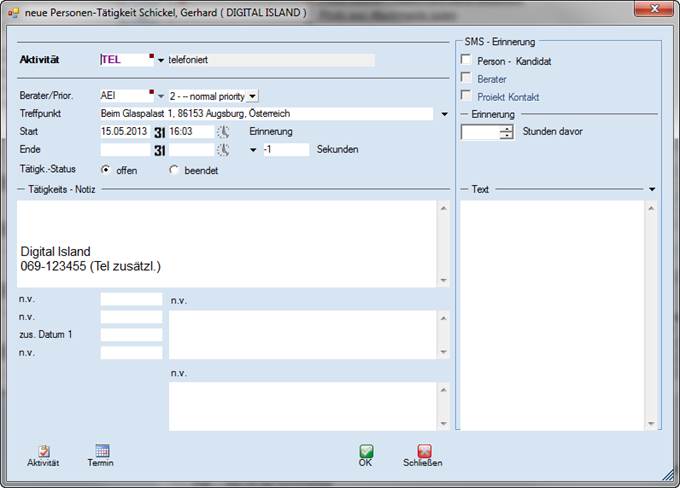Select the 'beendet' status radio button

click(174, 170)
